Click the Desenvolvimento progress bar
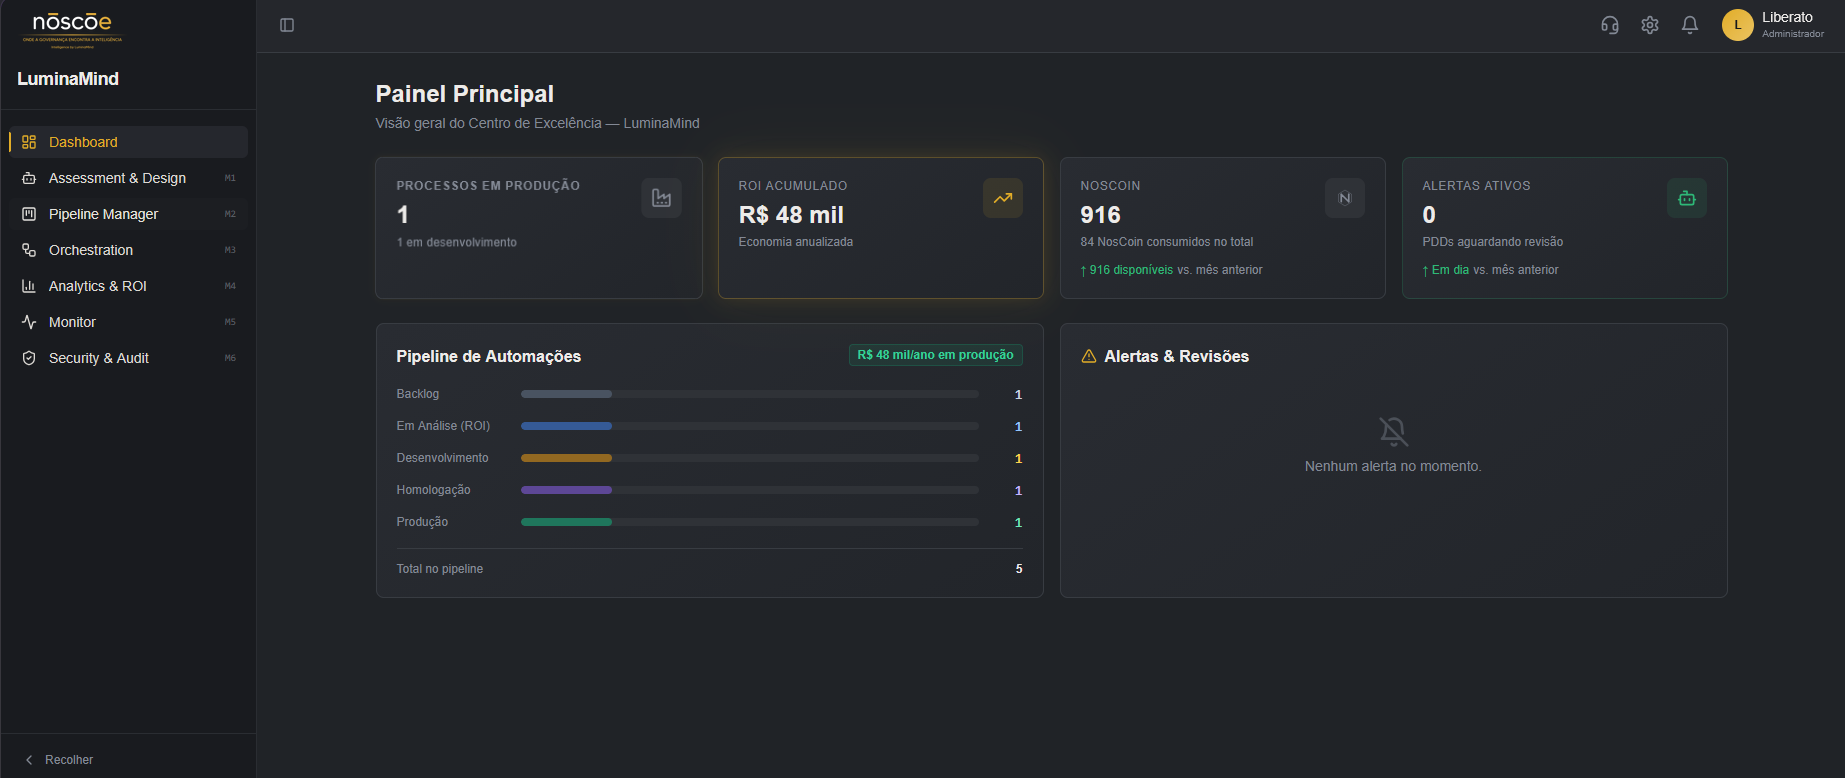The height and width of the screenshot is (778, 1845). pos(750,458)
